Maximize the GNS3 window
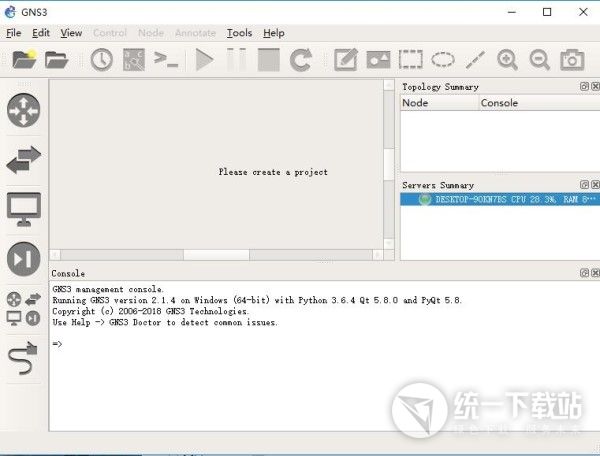Viewport: 600px width, 456px height. click(x=547, y=12)
